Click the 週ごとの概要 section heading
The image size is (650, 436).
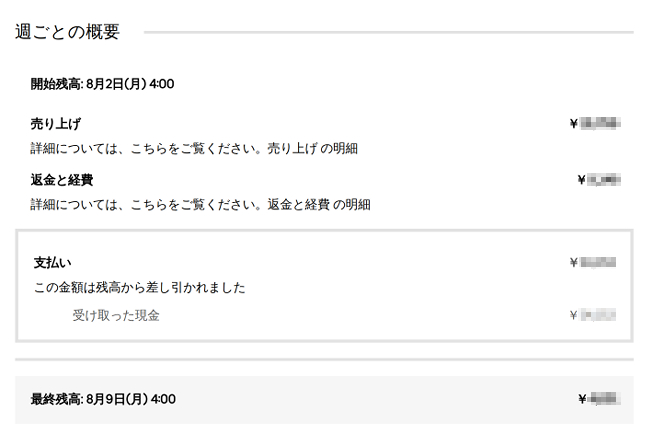[x=67, y=32]
